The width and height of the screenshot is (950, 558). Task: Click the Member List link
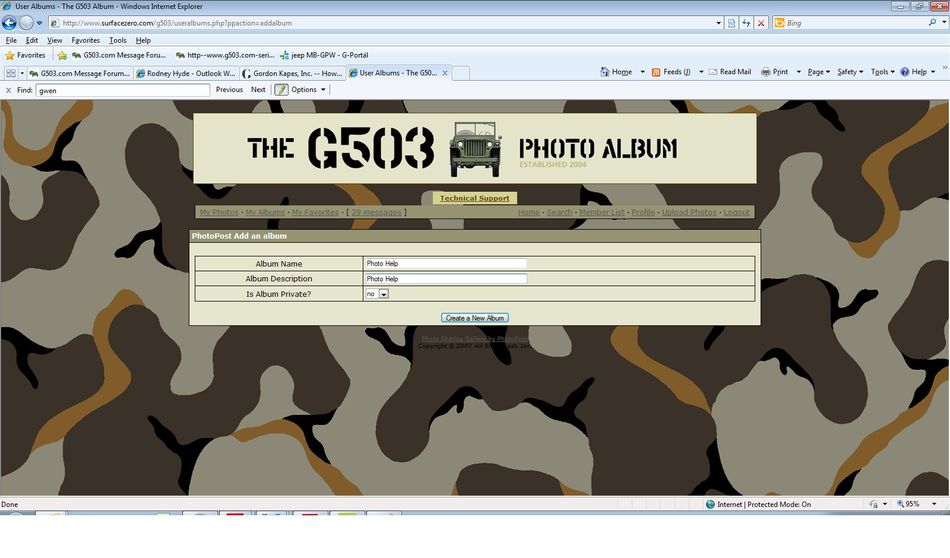point(602,212)
